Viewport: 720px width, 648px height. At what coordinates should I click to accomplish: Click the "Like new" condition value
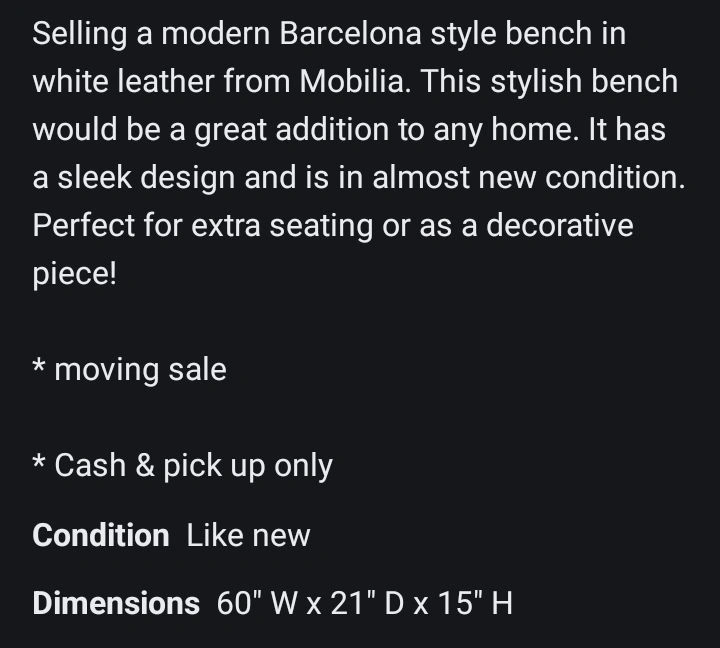tap(248, 535)
